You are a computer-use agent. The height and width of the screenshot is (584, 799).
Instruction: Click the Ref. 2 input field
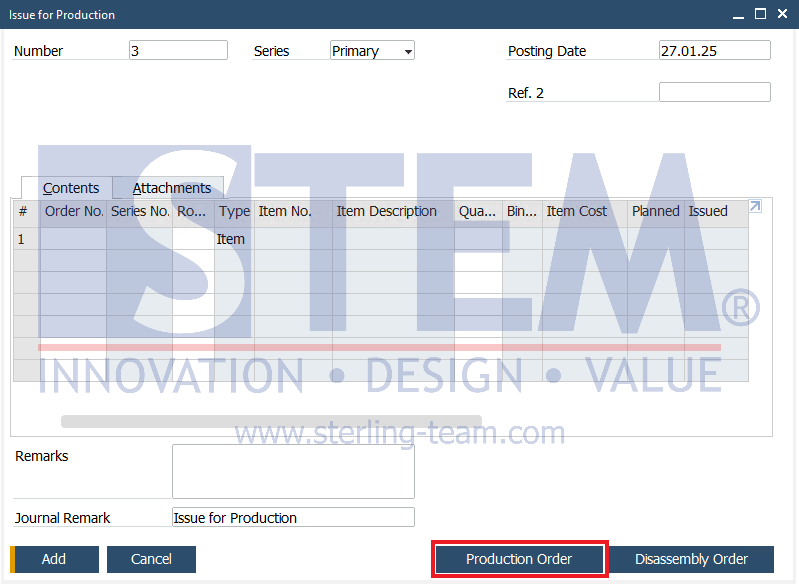point(714,92)
